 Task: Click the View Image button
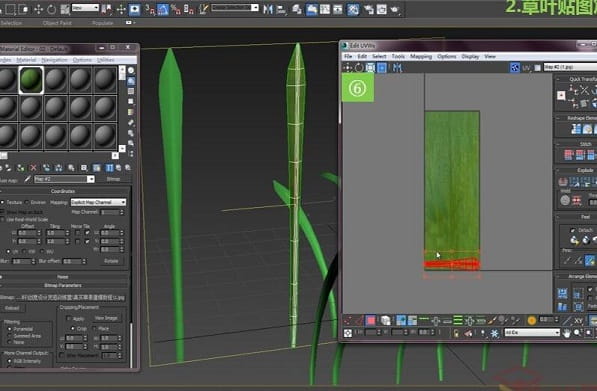106,318
